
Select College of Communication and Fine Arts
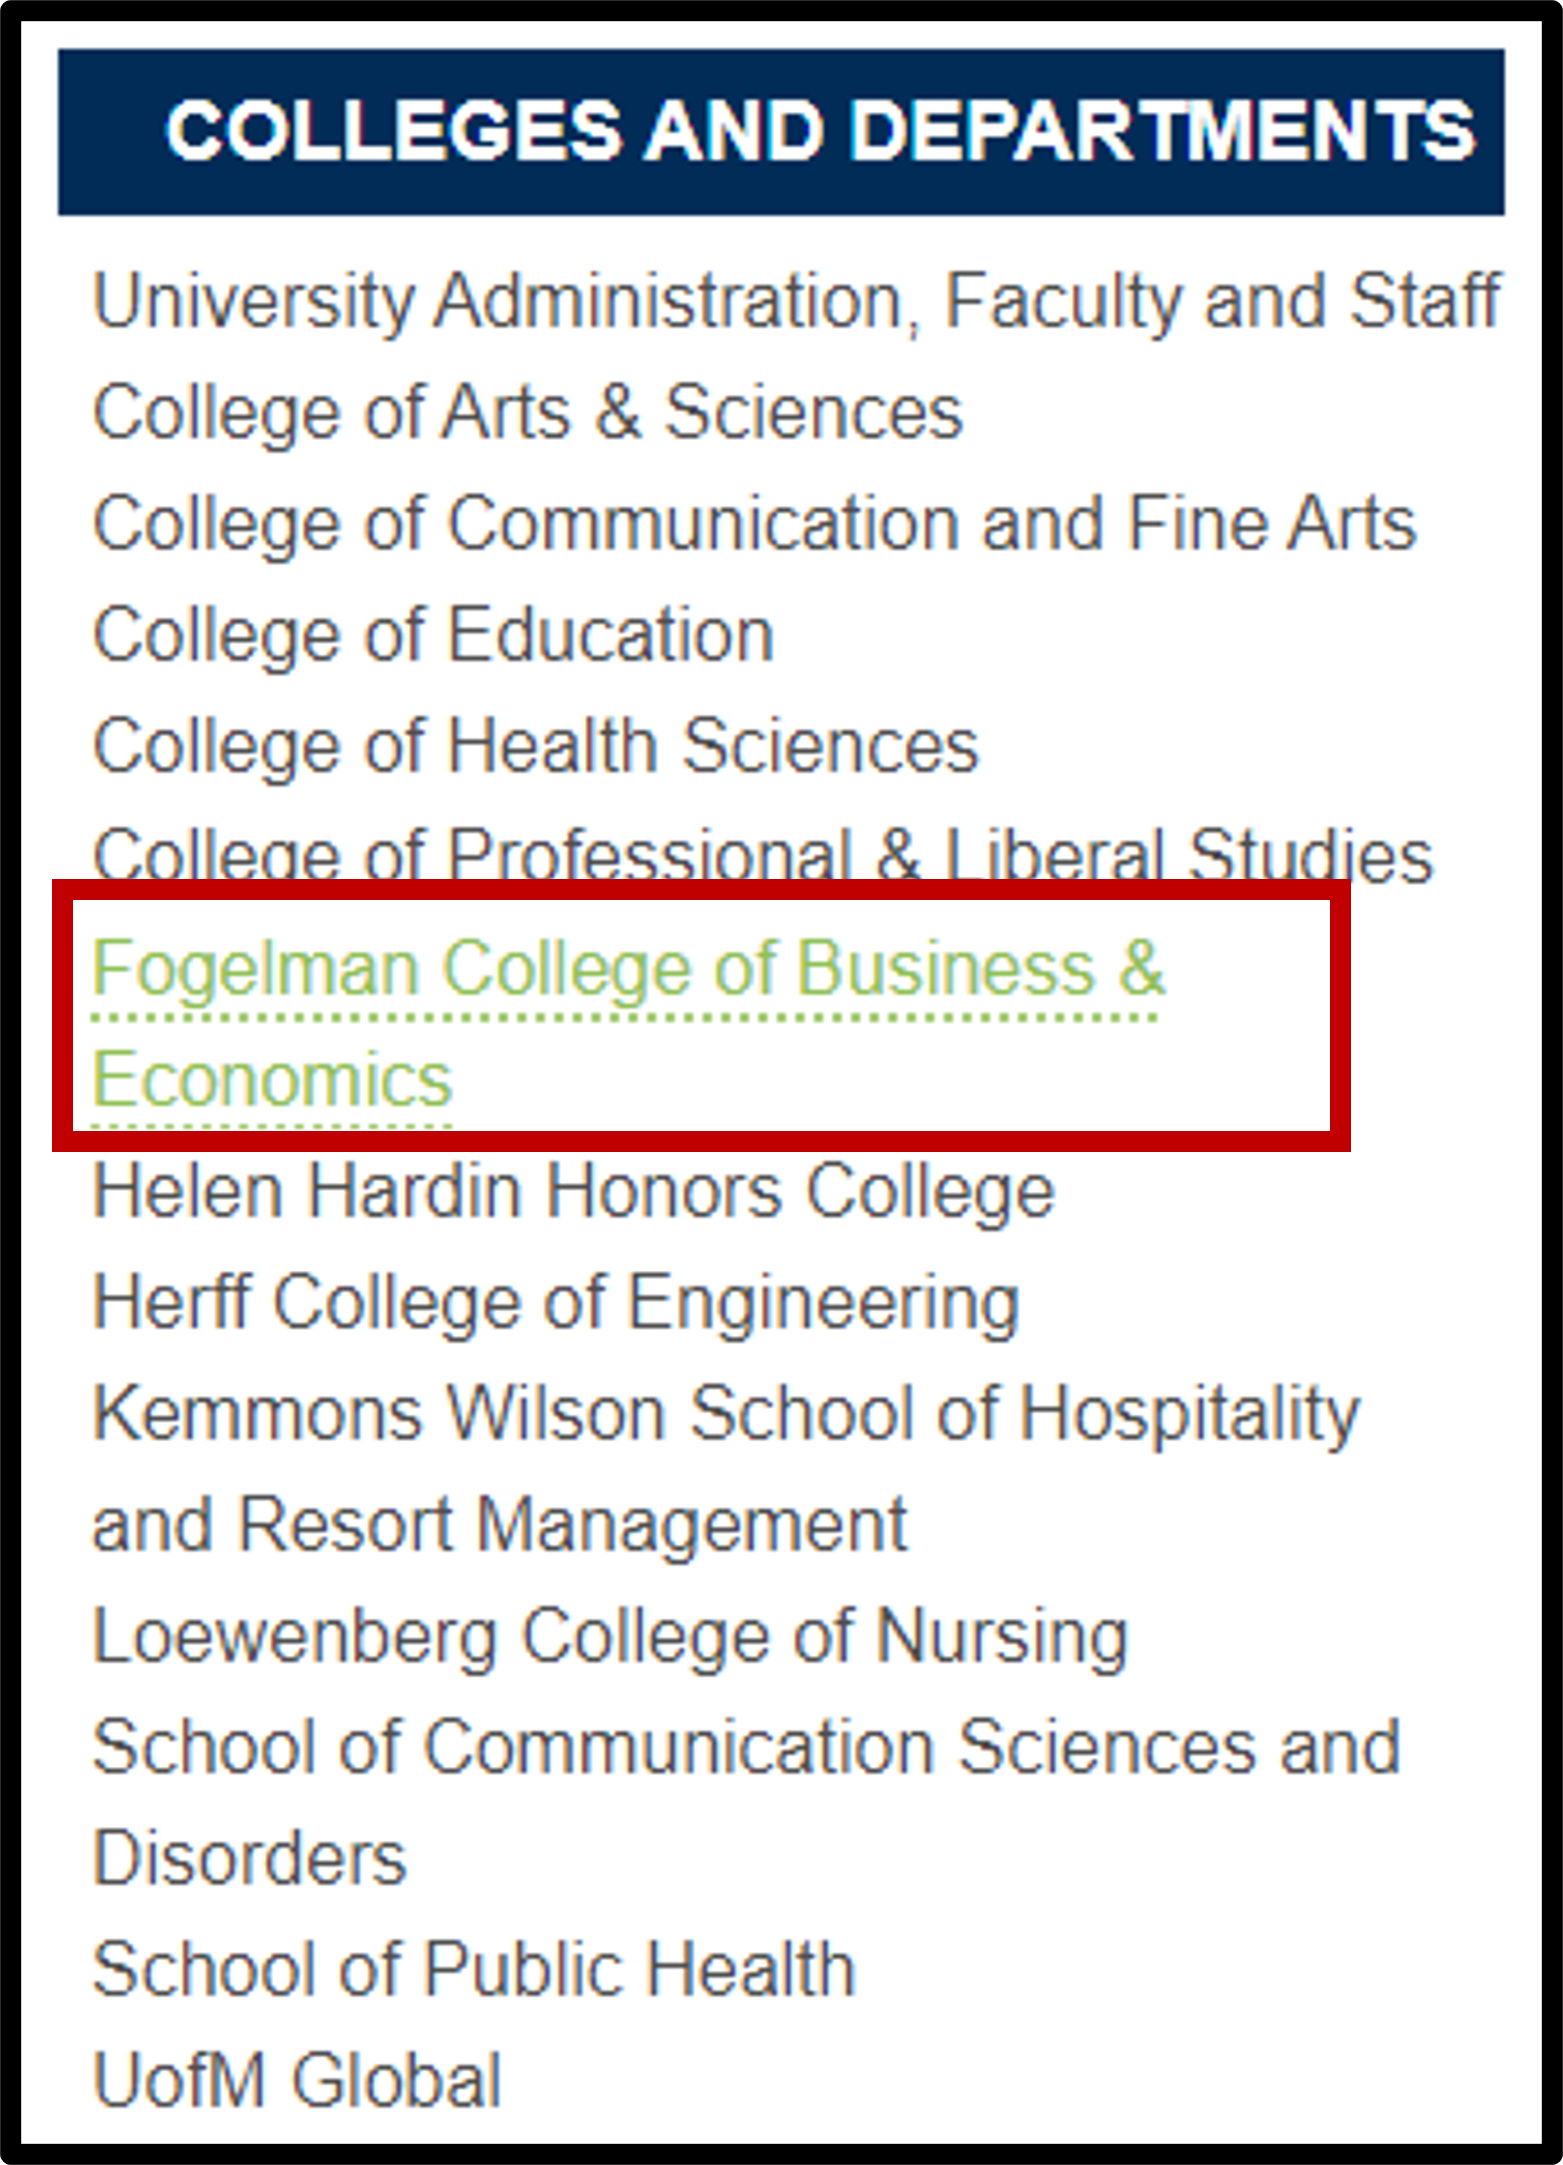pos(753,522)
